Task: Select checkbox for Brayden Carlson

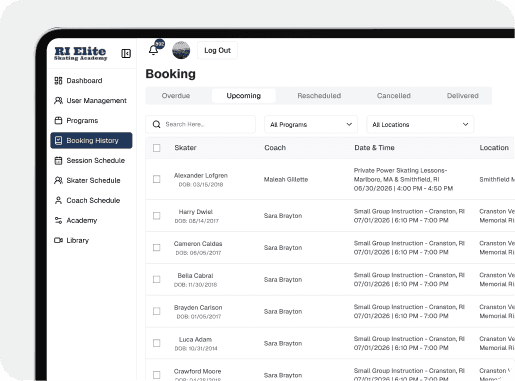Action: (x=156, y=311)
